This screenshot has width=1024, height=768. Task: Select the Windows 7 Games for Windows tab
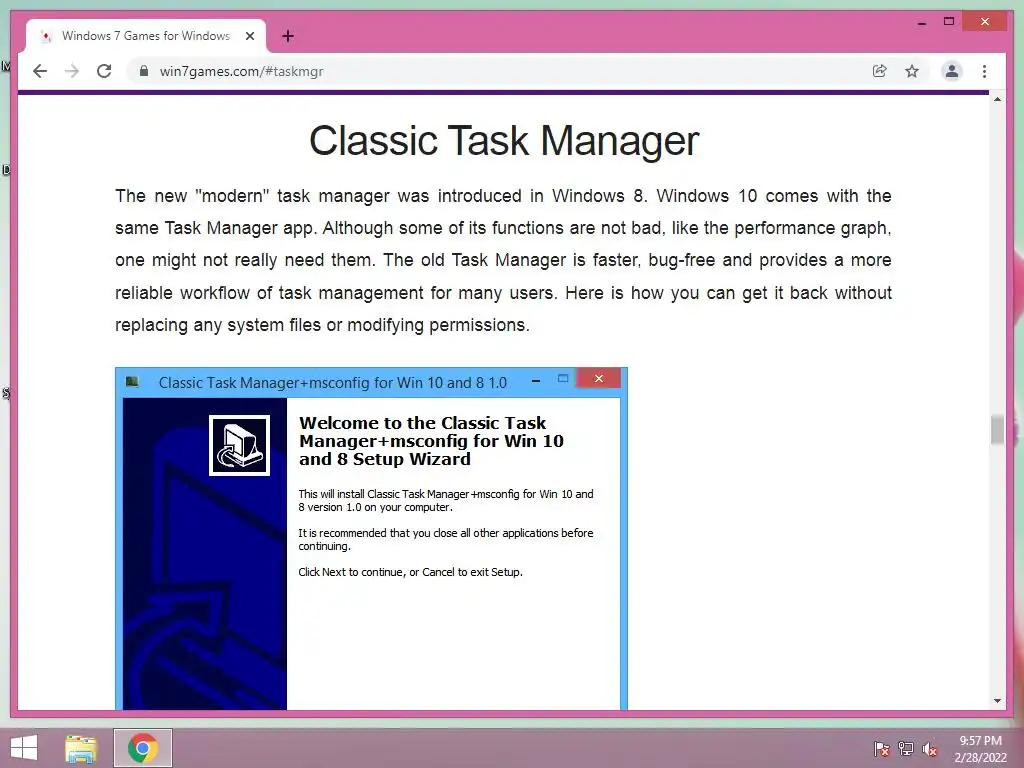coord(146,36)
